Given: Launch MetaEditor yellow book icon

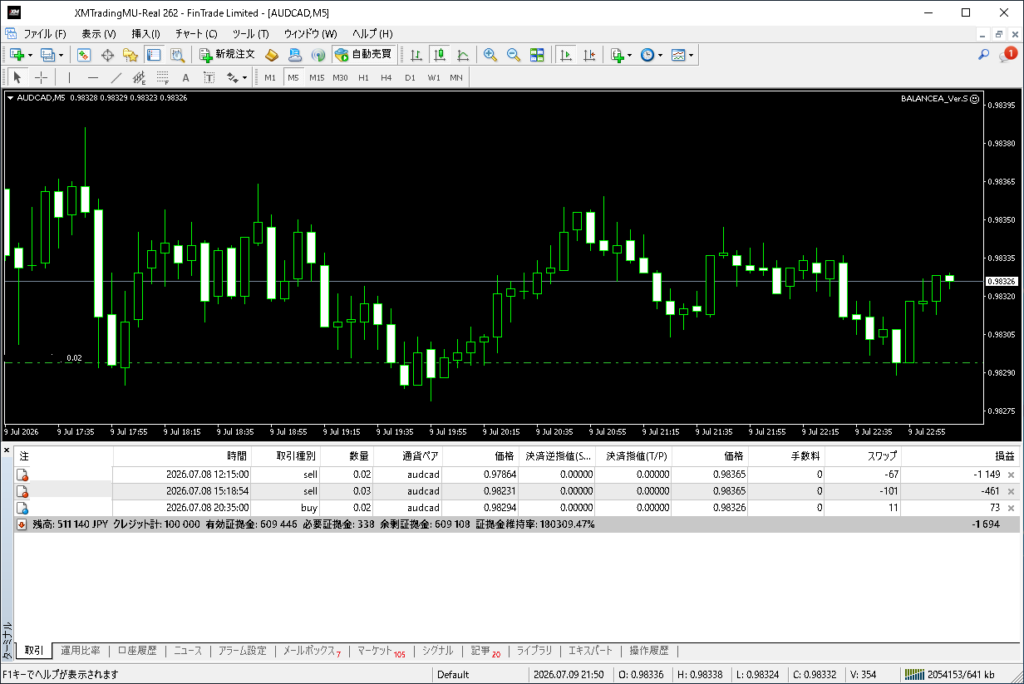Looking at the screenshot, I should point(272,55).
